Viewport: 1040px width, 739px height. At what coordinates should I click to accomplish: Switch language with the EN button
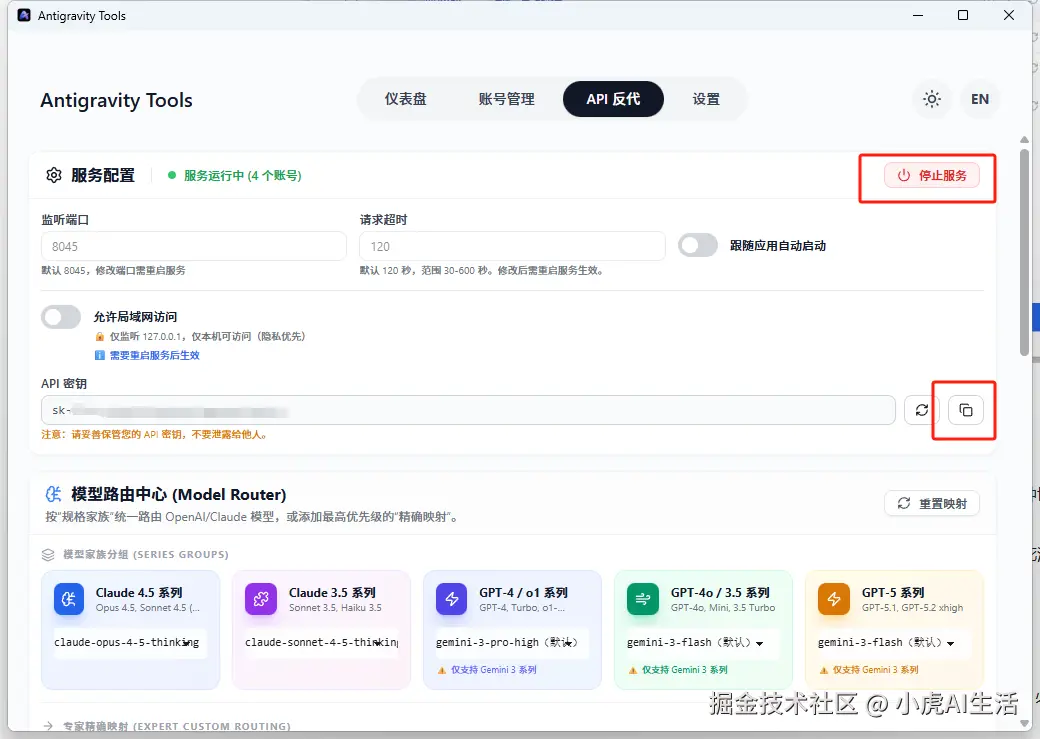pyautogui.click(x=980, y=100)
